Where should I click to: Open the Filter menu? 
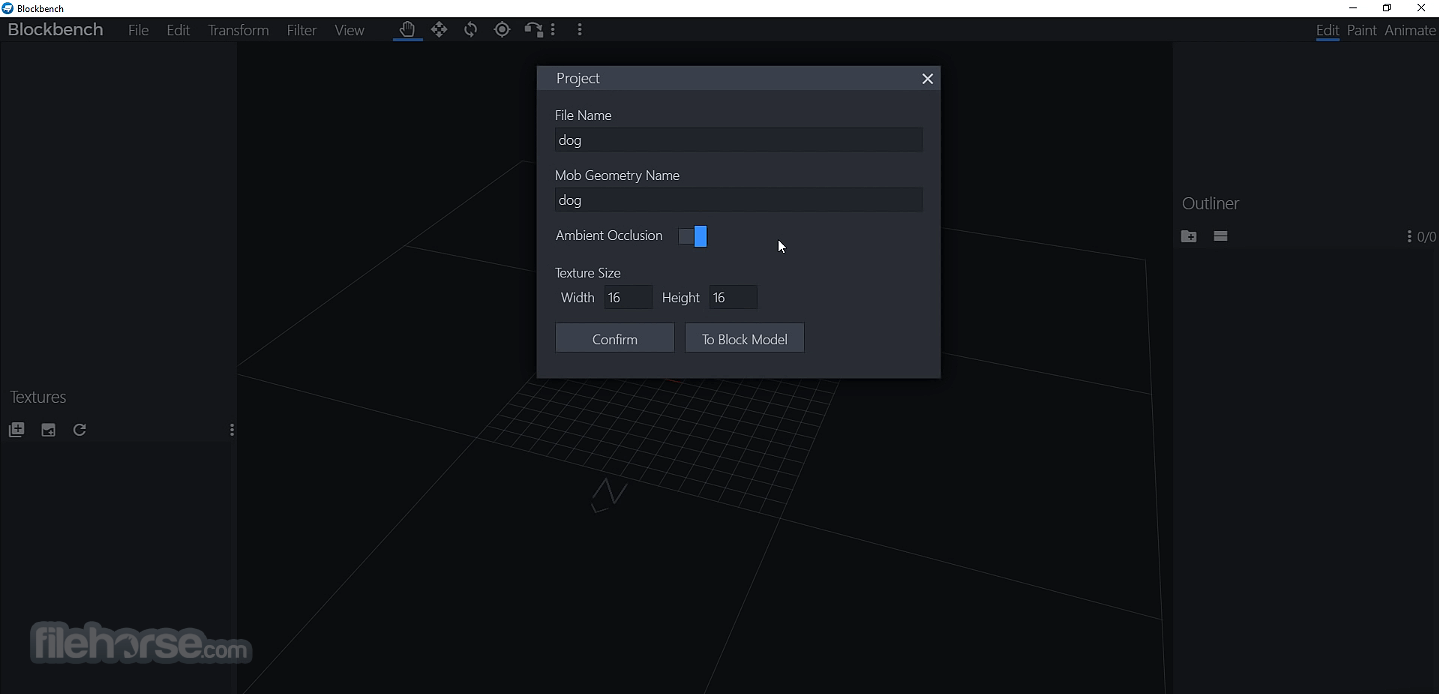[x=301, y=30]
